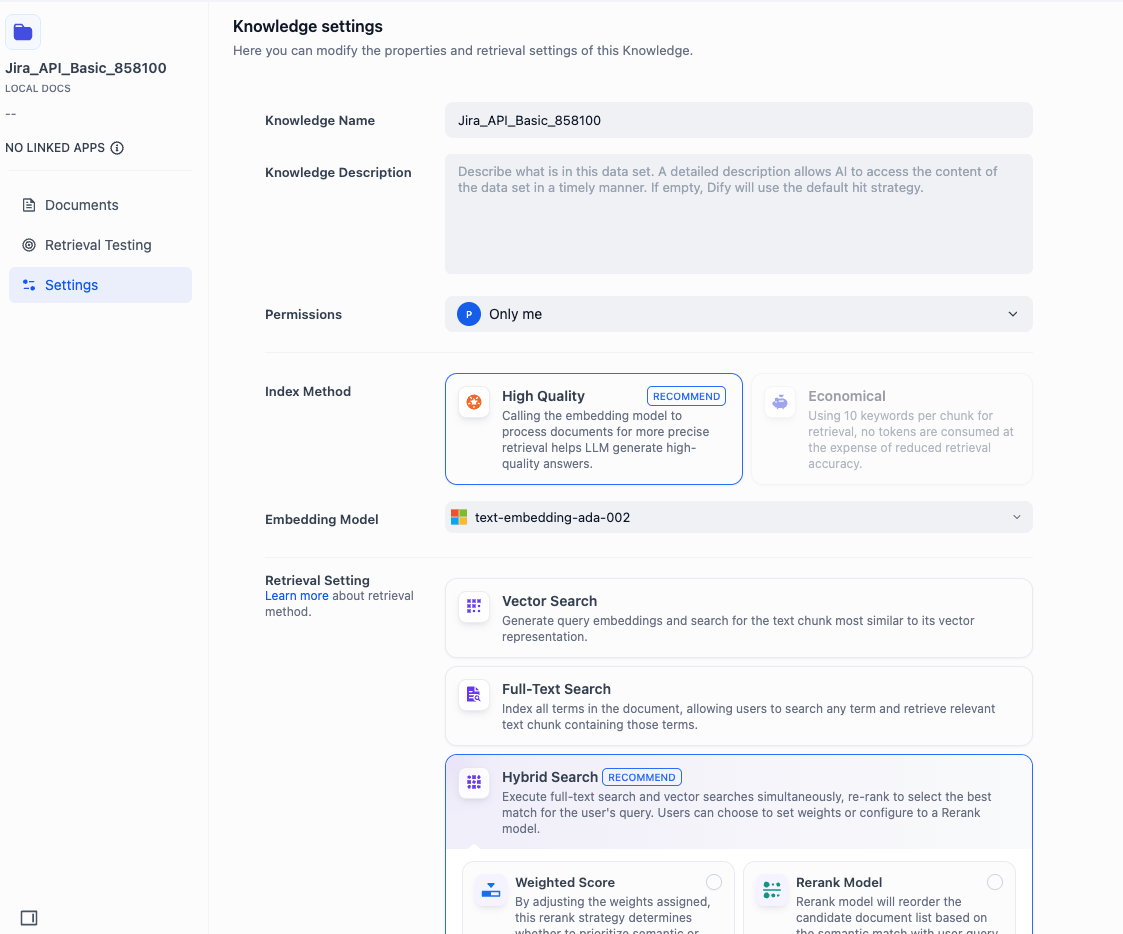The width and height of the screenshot is (1123, 934).
Task: Select the Weighted Score radio button
Action: [714, 882]
